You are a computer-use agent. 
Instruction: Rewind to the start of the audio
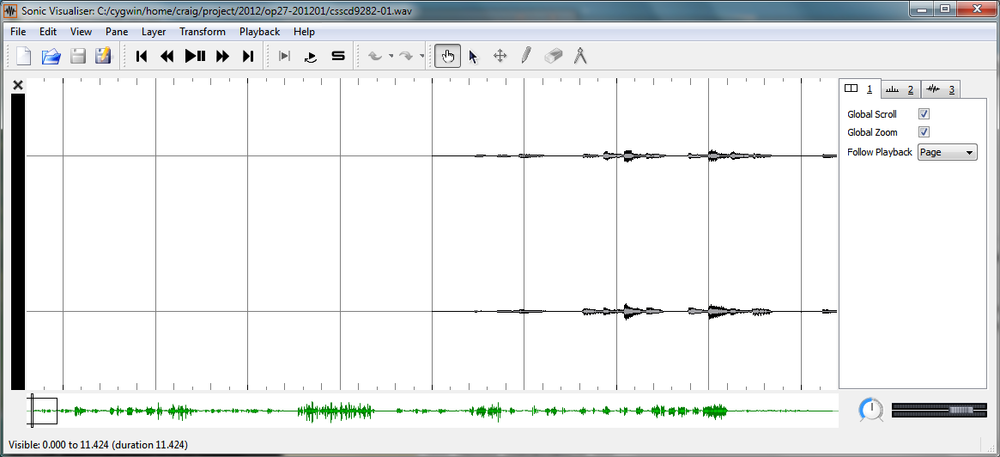(141, 56)
